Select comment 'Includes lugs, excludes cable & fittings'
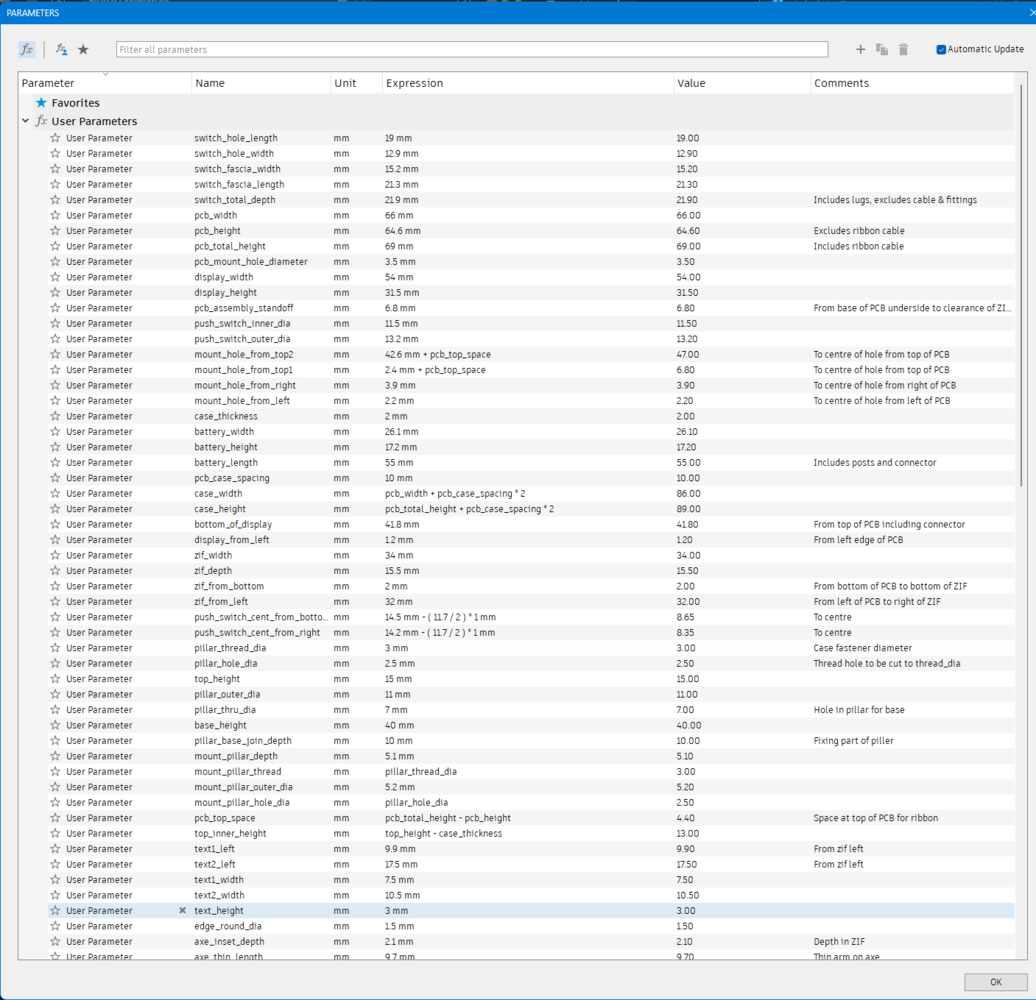The image size is (1036, 1000). click(895, 200)
